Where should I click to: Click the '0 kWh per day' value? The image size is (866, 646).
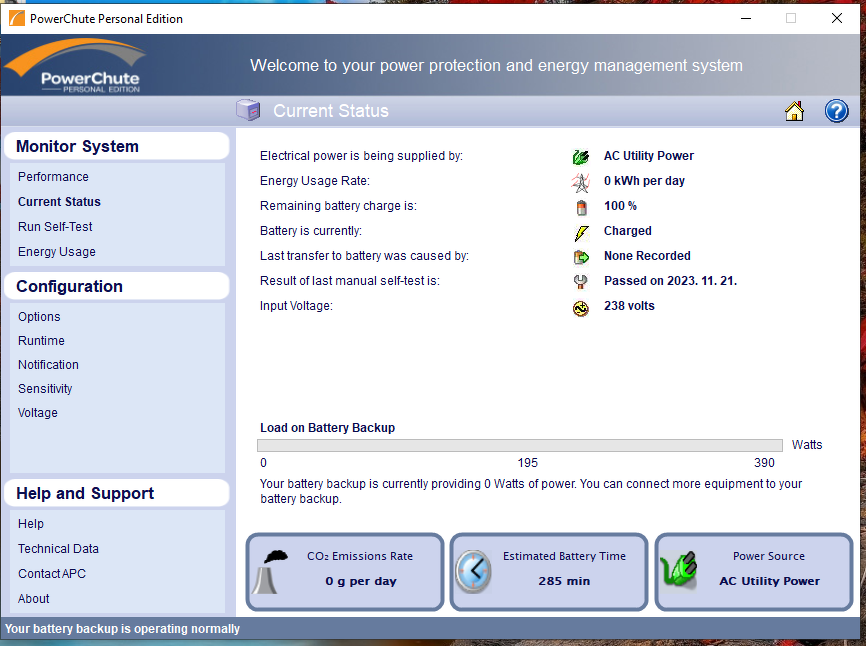[644, 181]
